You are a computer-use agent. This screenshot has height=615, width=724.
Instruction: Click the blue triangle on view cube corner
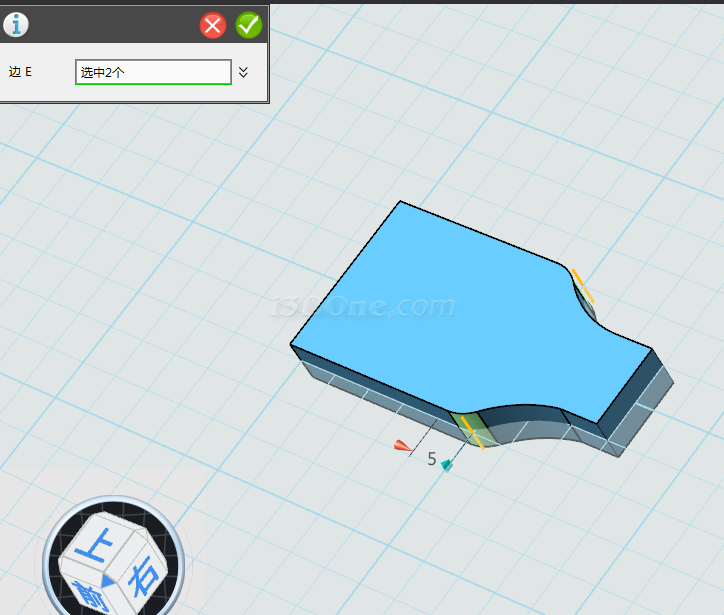(x=107, y=581)
